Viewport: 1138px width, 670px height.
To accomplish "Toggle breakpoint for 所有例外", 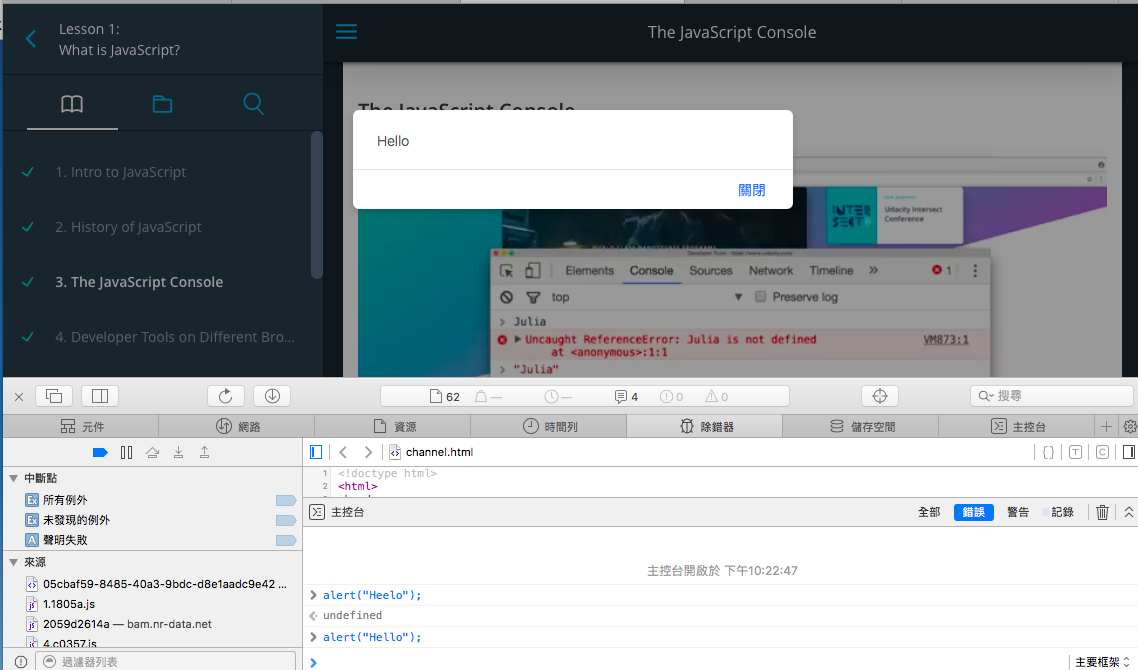I will pos(286,500).
